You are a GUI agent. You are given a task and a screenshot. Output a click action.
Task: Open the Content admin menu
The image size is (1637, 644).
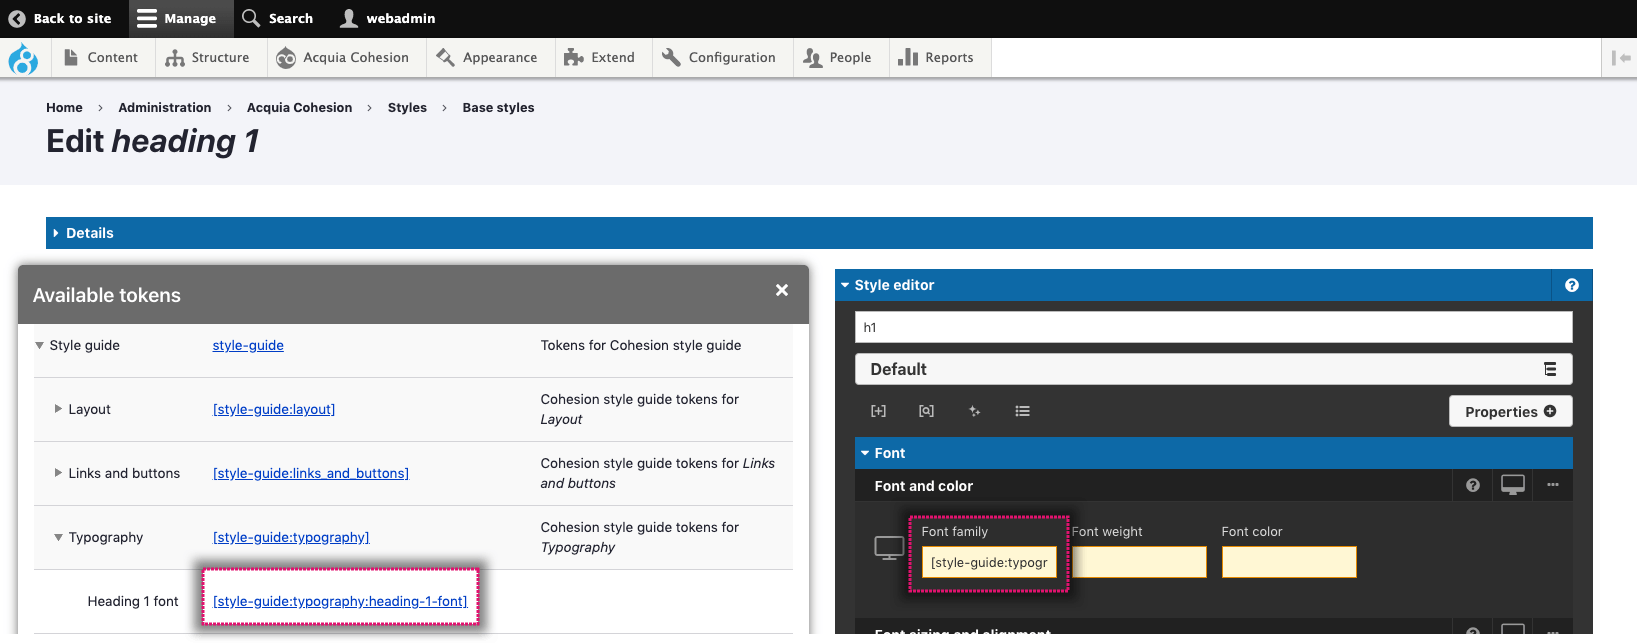click(101, 58)
